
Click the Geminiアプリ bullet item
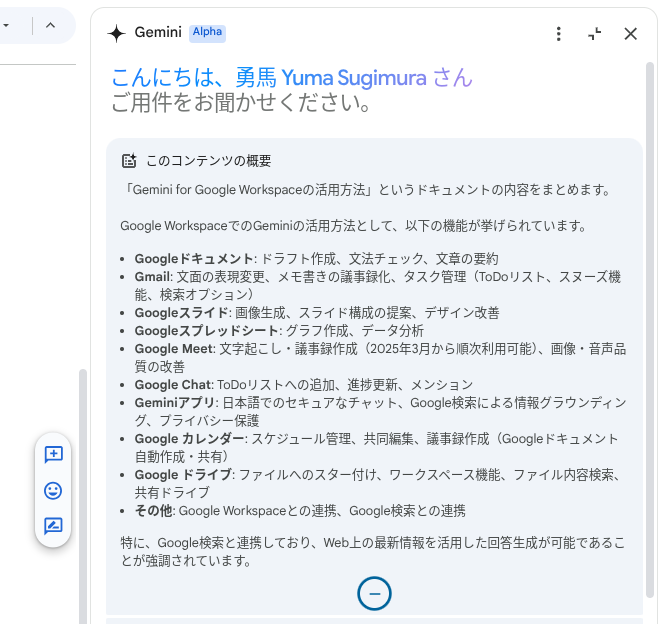tap(380, 412)
